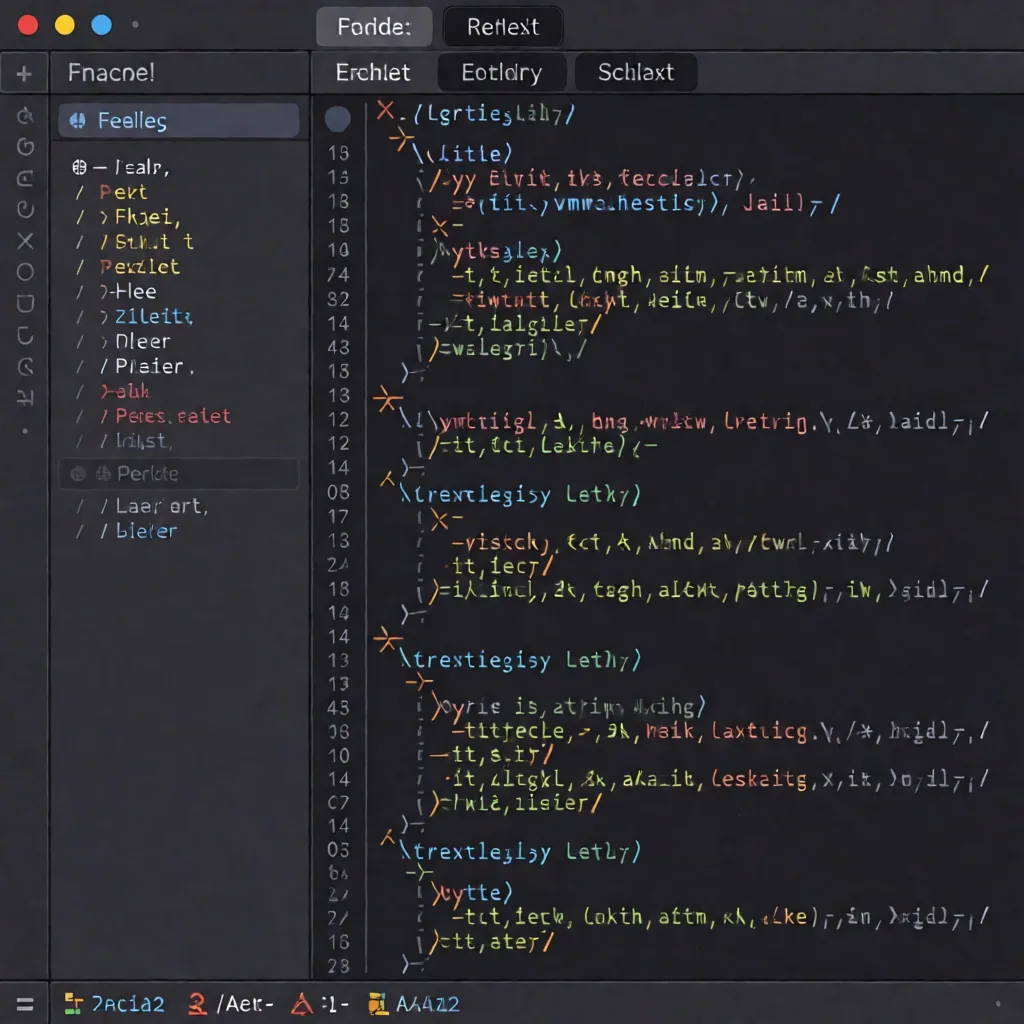Select the Plaier file
This screenshot has height=1024, width=1024.
[x=149, y=367]
